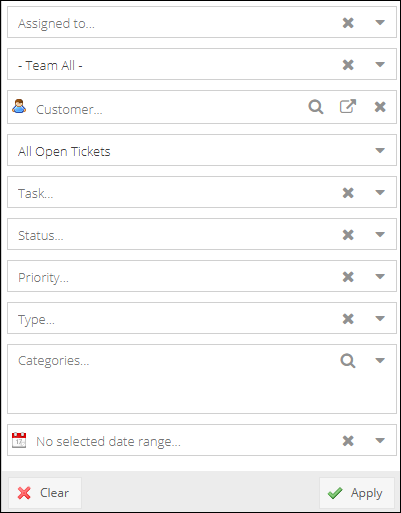The width and height of the screenshot is (401, 513).
Task: Clear the Assigned to field
Action: (348, 23)
